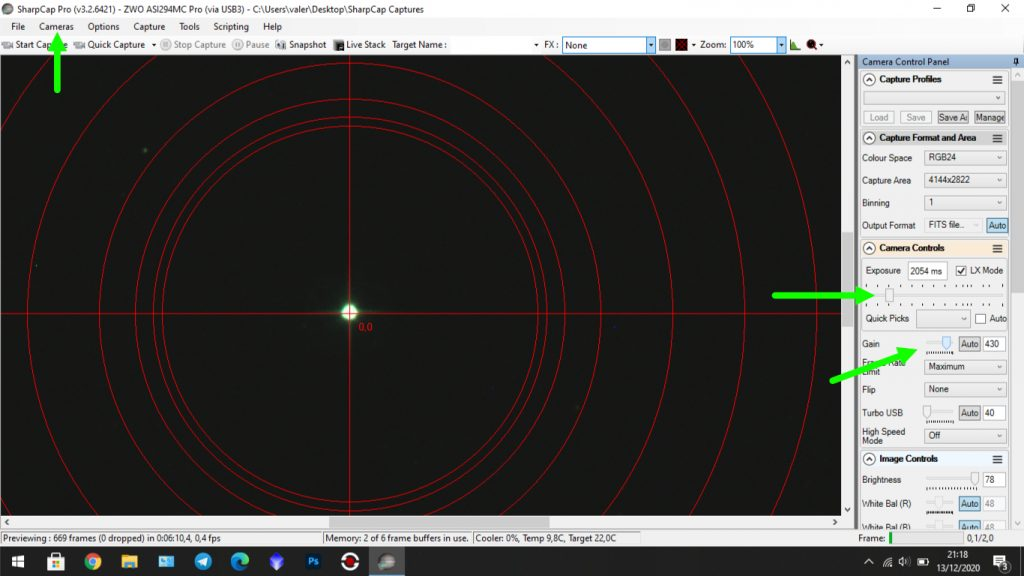Show the image histogram icon
This screenshot has width=1024, height=576.
(795, 44)
